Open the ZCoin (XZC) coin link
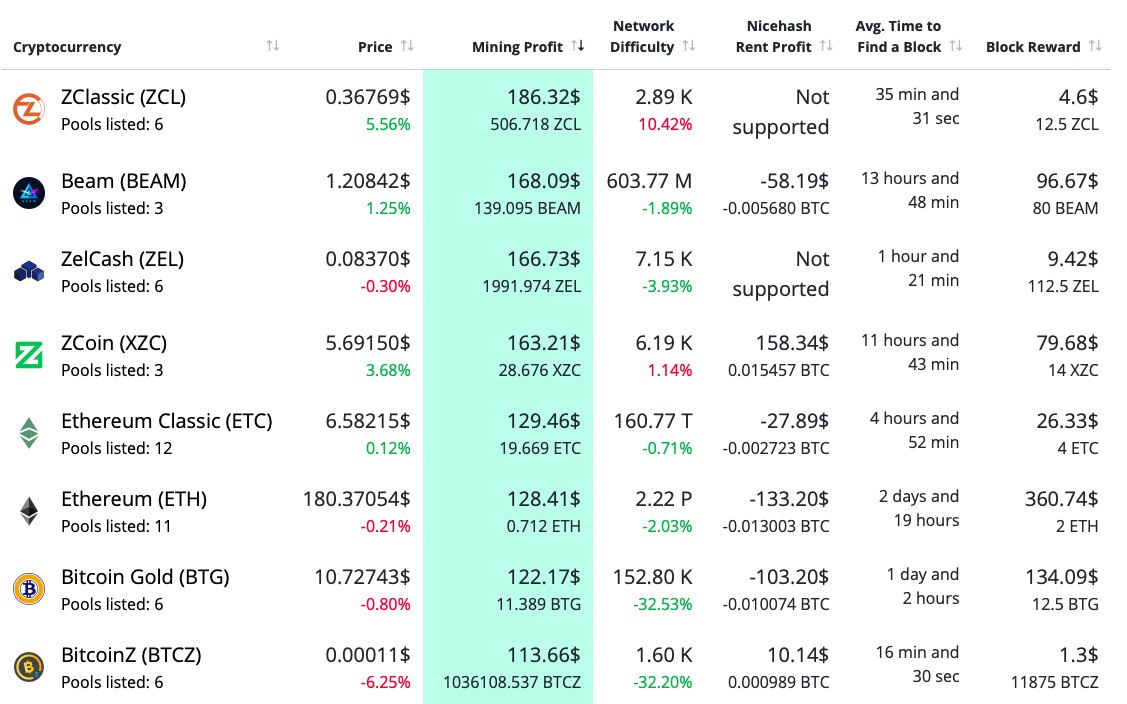 (114, 343)
